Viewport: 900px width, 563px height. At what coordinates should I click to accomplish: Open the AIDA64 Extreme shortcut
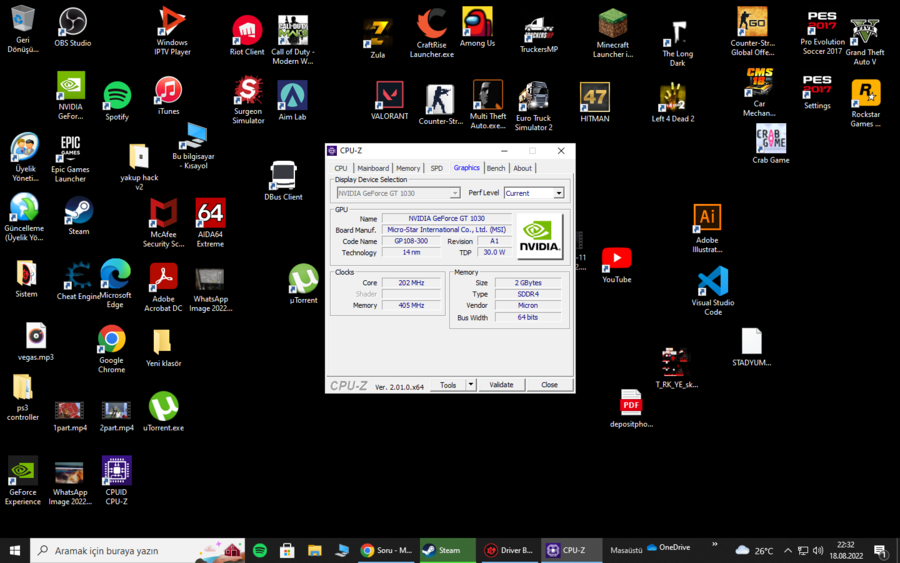click(x=210, y=213)
